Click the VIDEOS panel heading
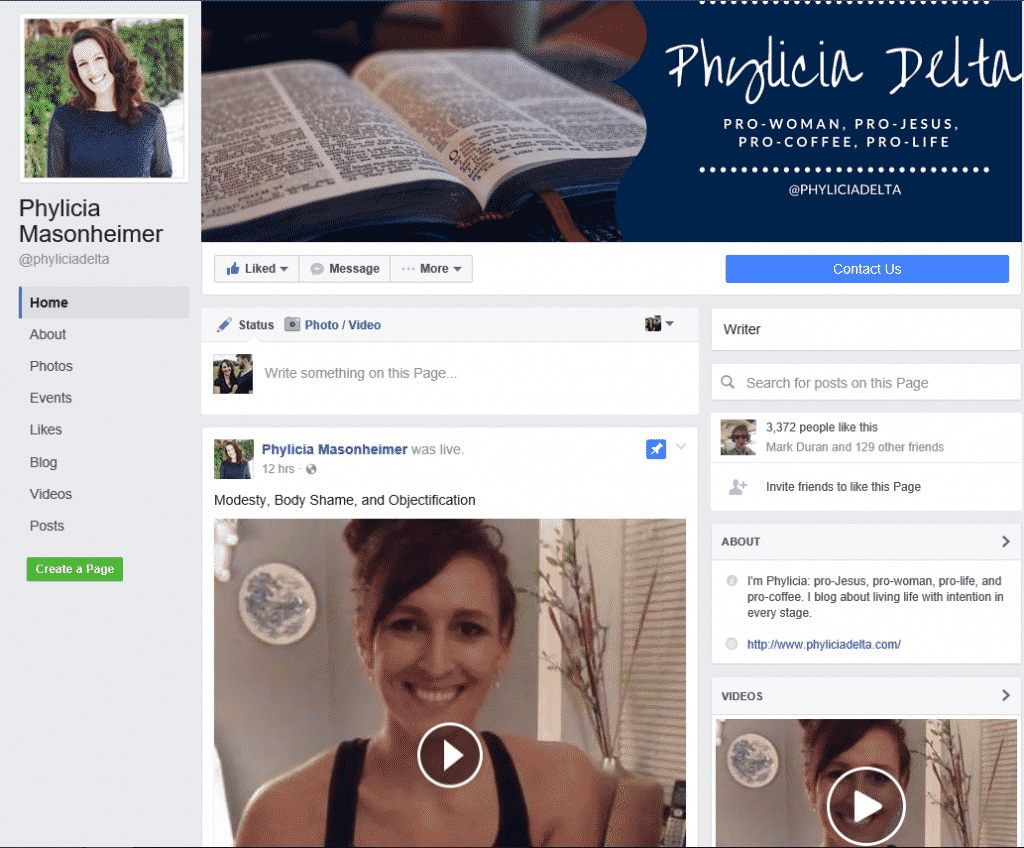1024x848 pixels. (x=742, y=696)
